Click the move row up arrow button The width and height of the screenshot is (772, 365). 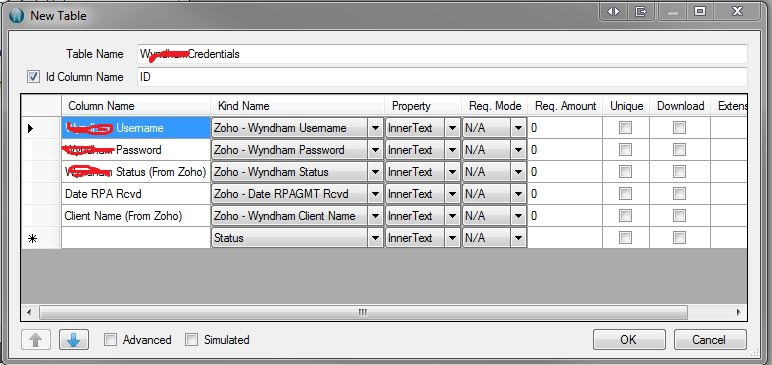click(x=36, y=339)
